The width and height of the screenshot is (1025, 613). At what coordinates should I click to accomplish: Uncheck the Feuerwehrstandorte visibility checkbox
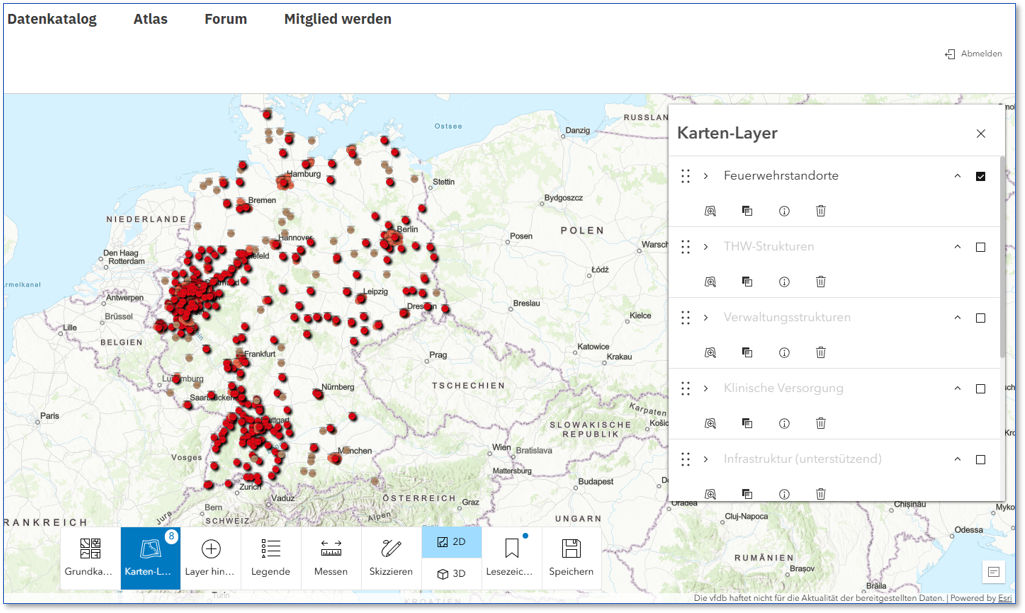point(980,175)
